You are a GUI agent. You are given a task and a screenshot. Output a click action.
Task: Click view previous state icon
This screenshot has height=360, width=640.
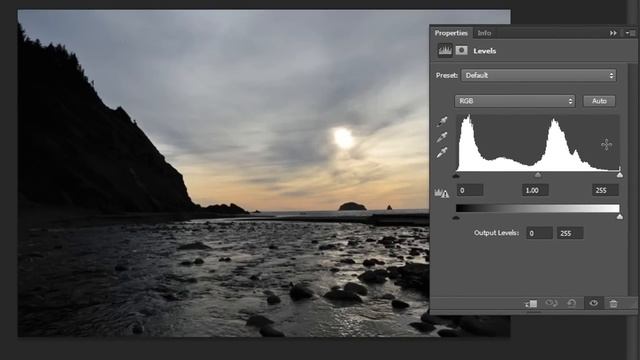(551, 303)
